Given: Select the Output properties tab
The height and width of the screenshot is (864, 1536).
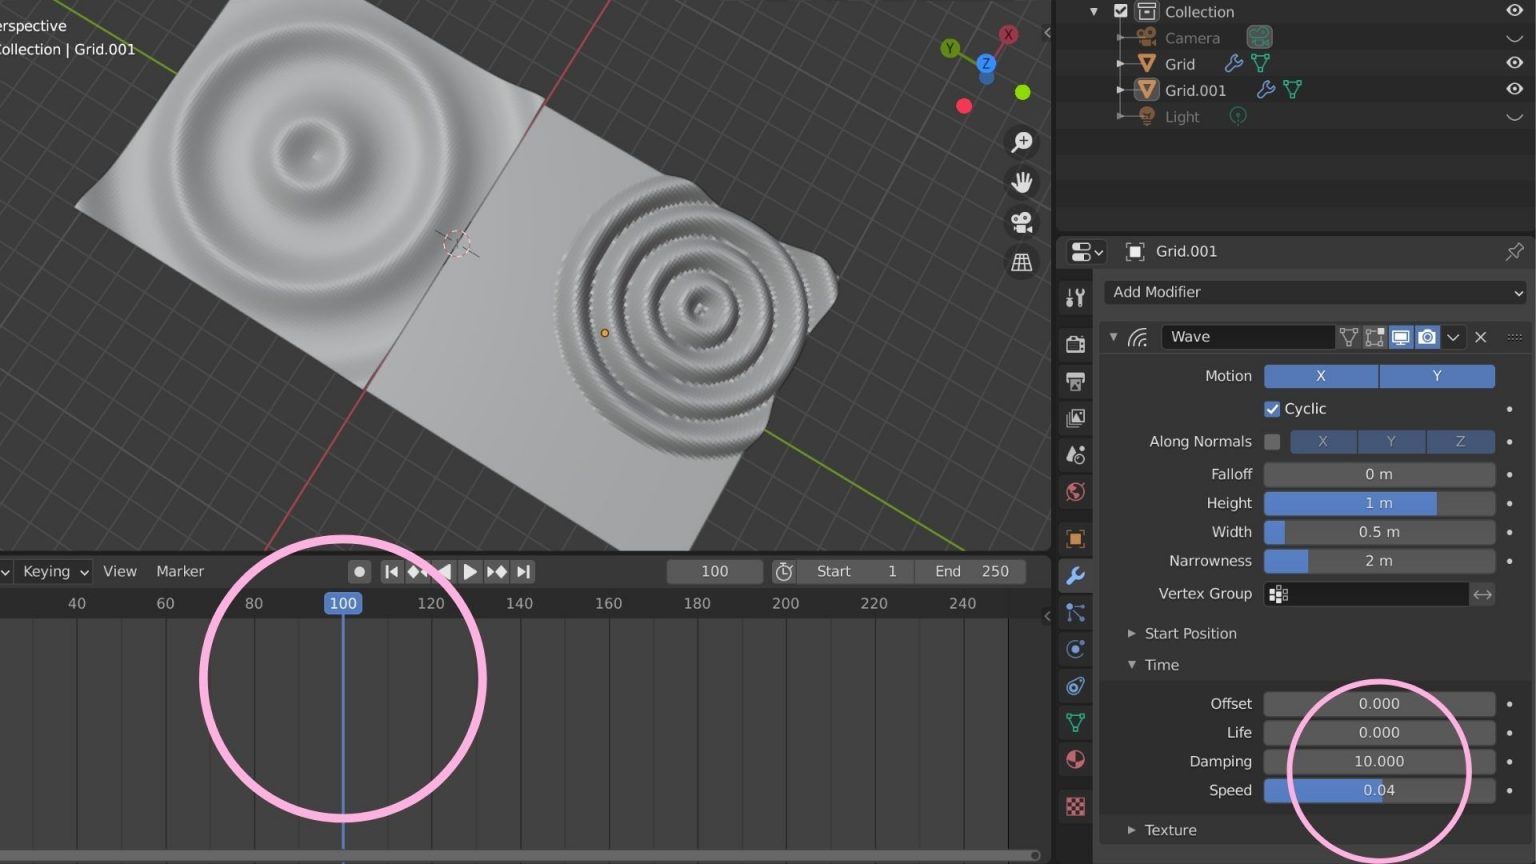Looking at the screenshot, I should click(1075, 380).
